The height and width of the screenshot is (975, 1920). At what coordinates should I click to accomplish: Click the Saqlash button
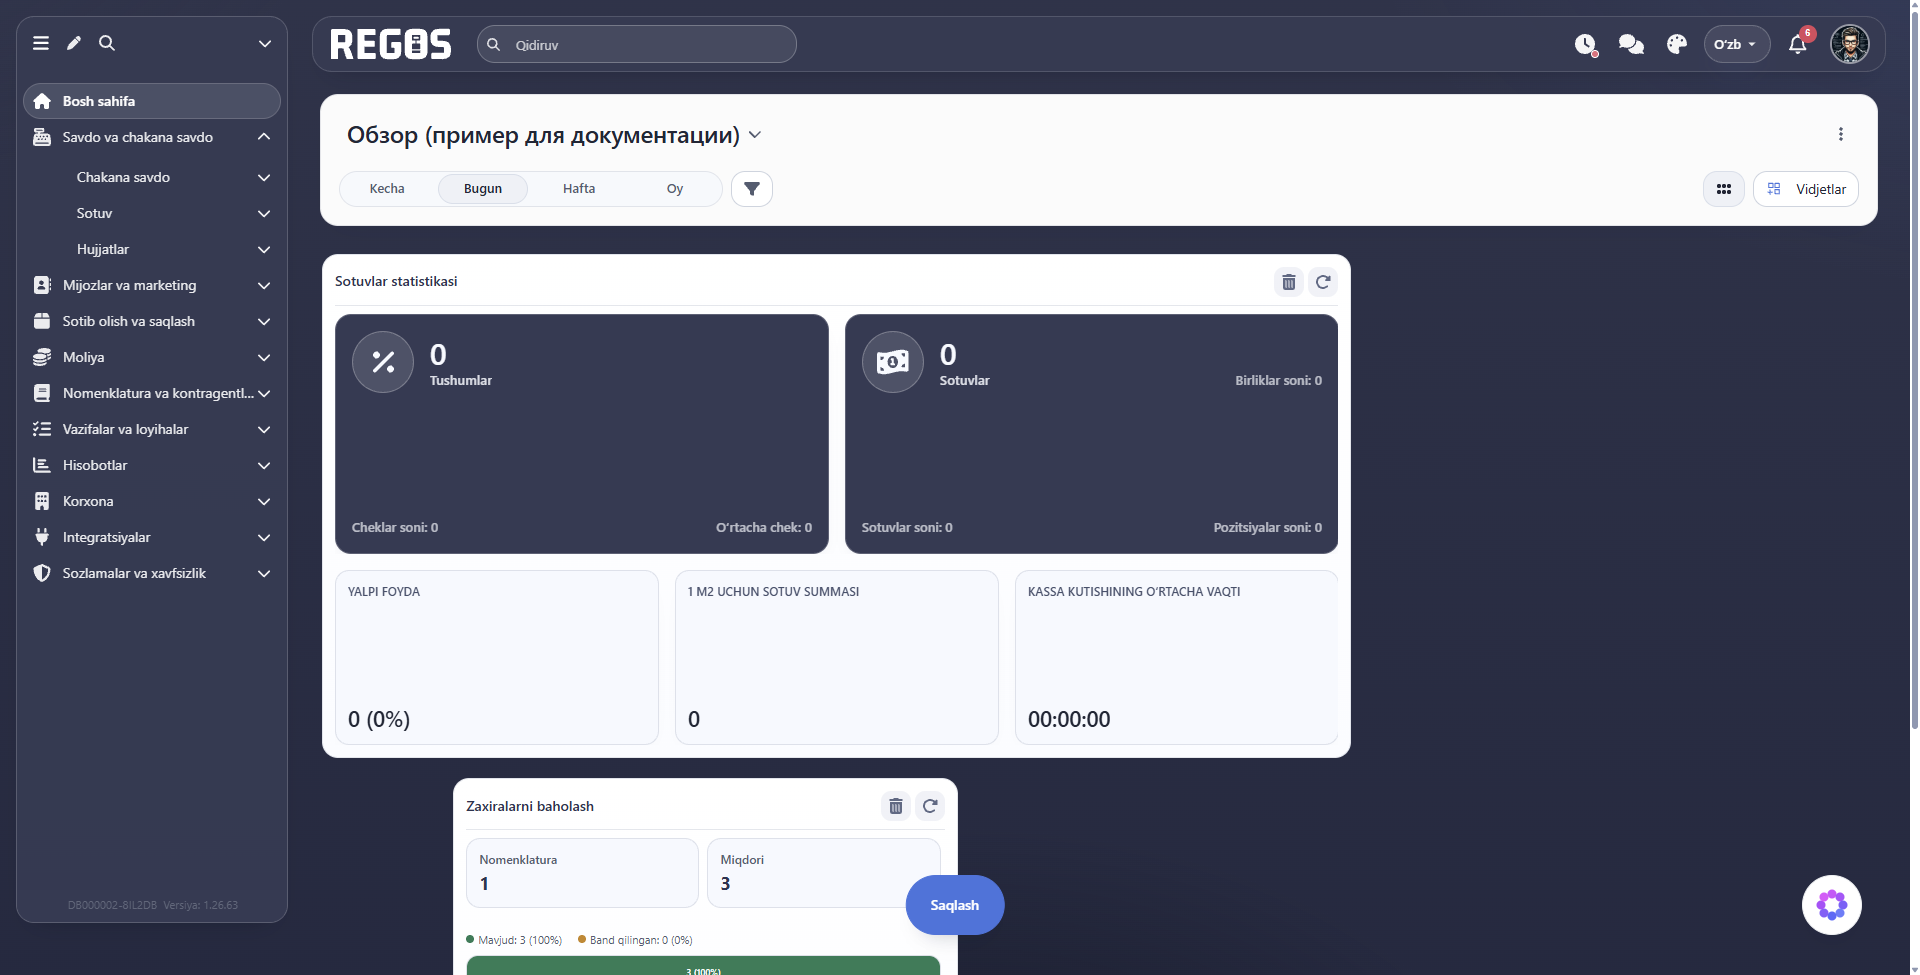[x=955, y=905]
